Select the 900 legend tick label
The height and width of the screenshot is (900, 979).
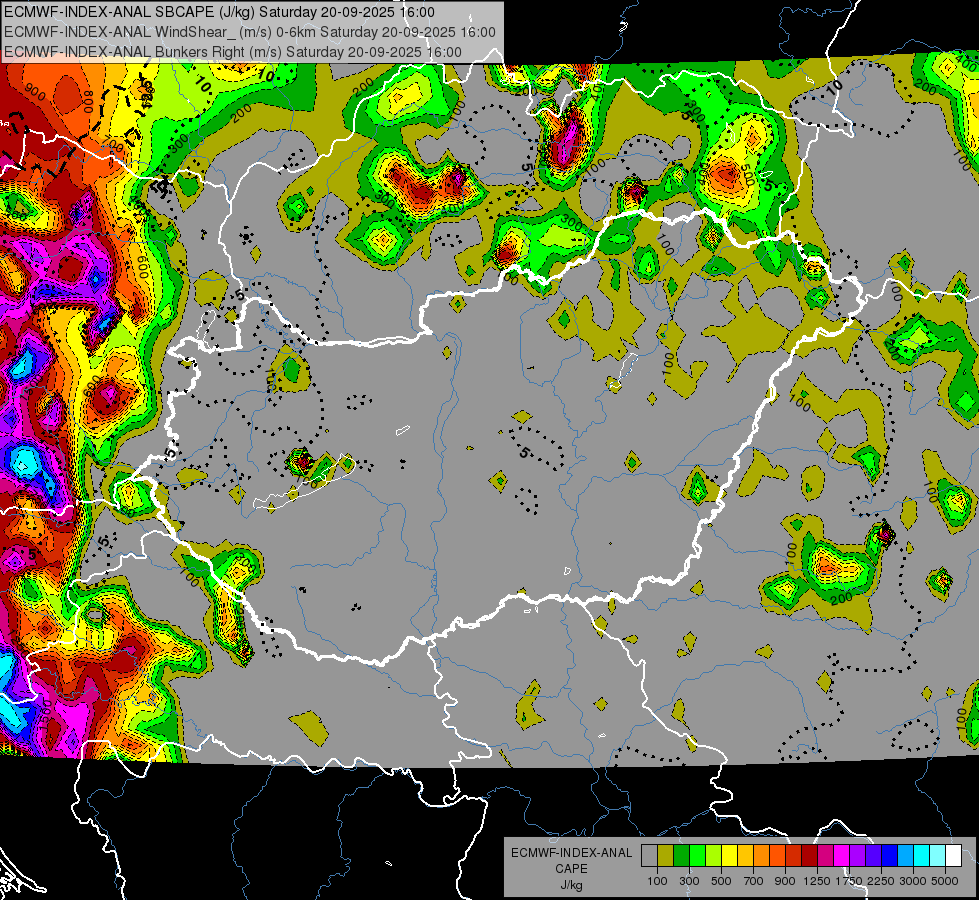pyautogui.click(x=785, y=881)
